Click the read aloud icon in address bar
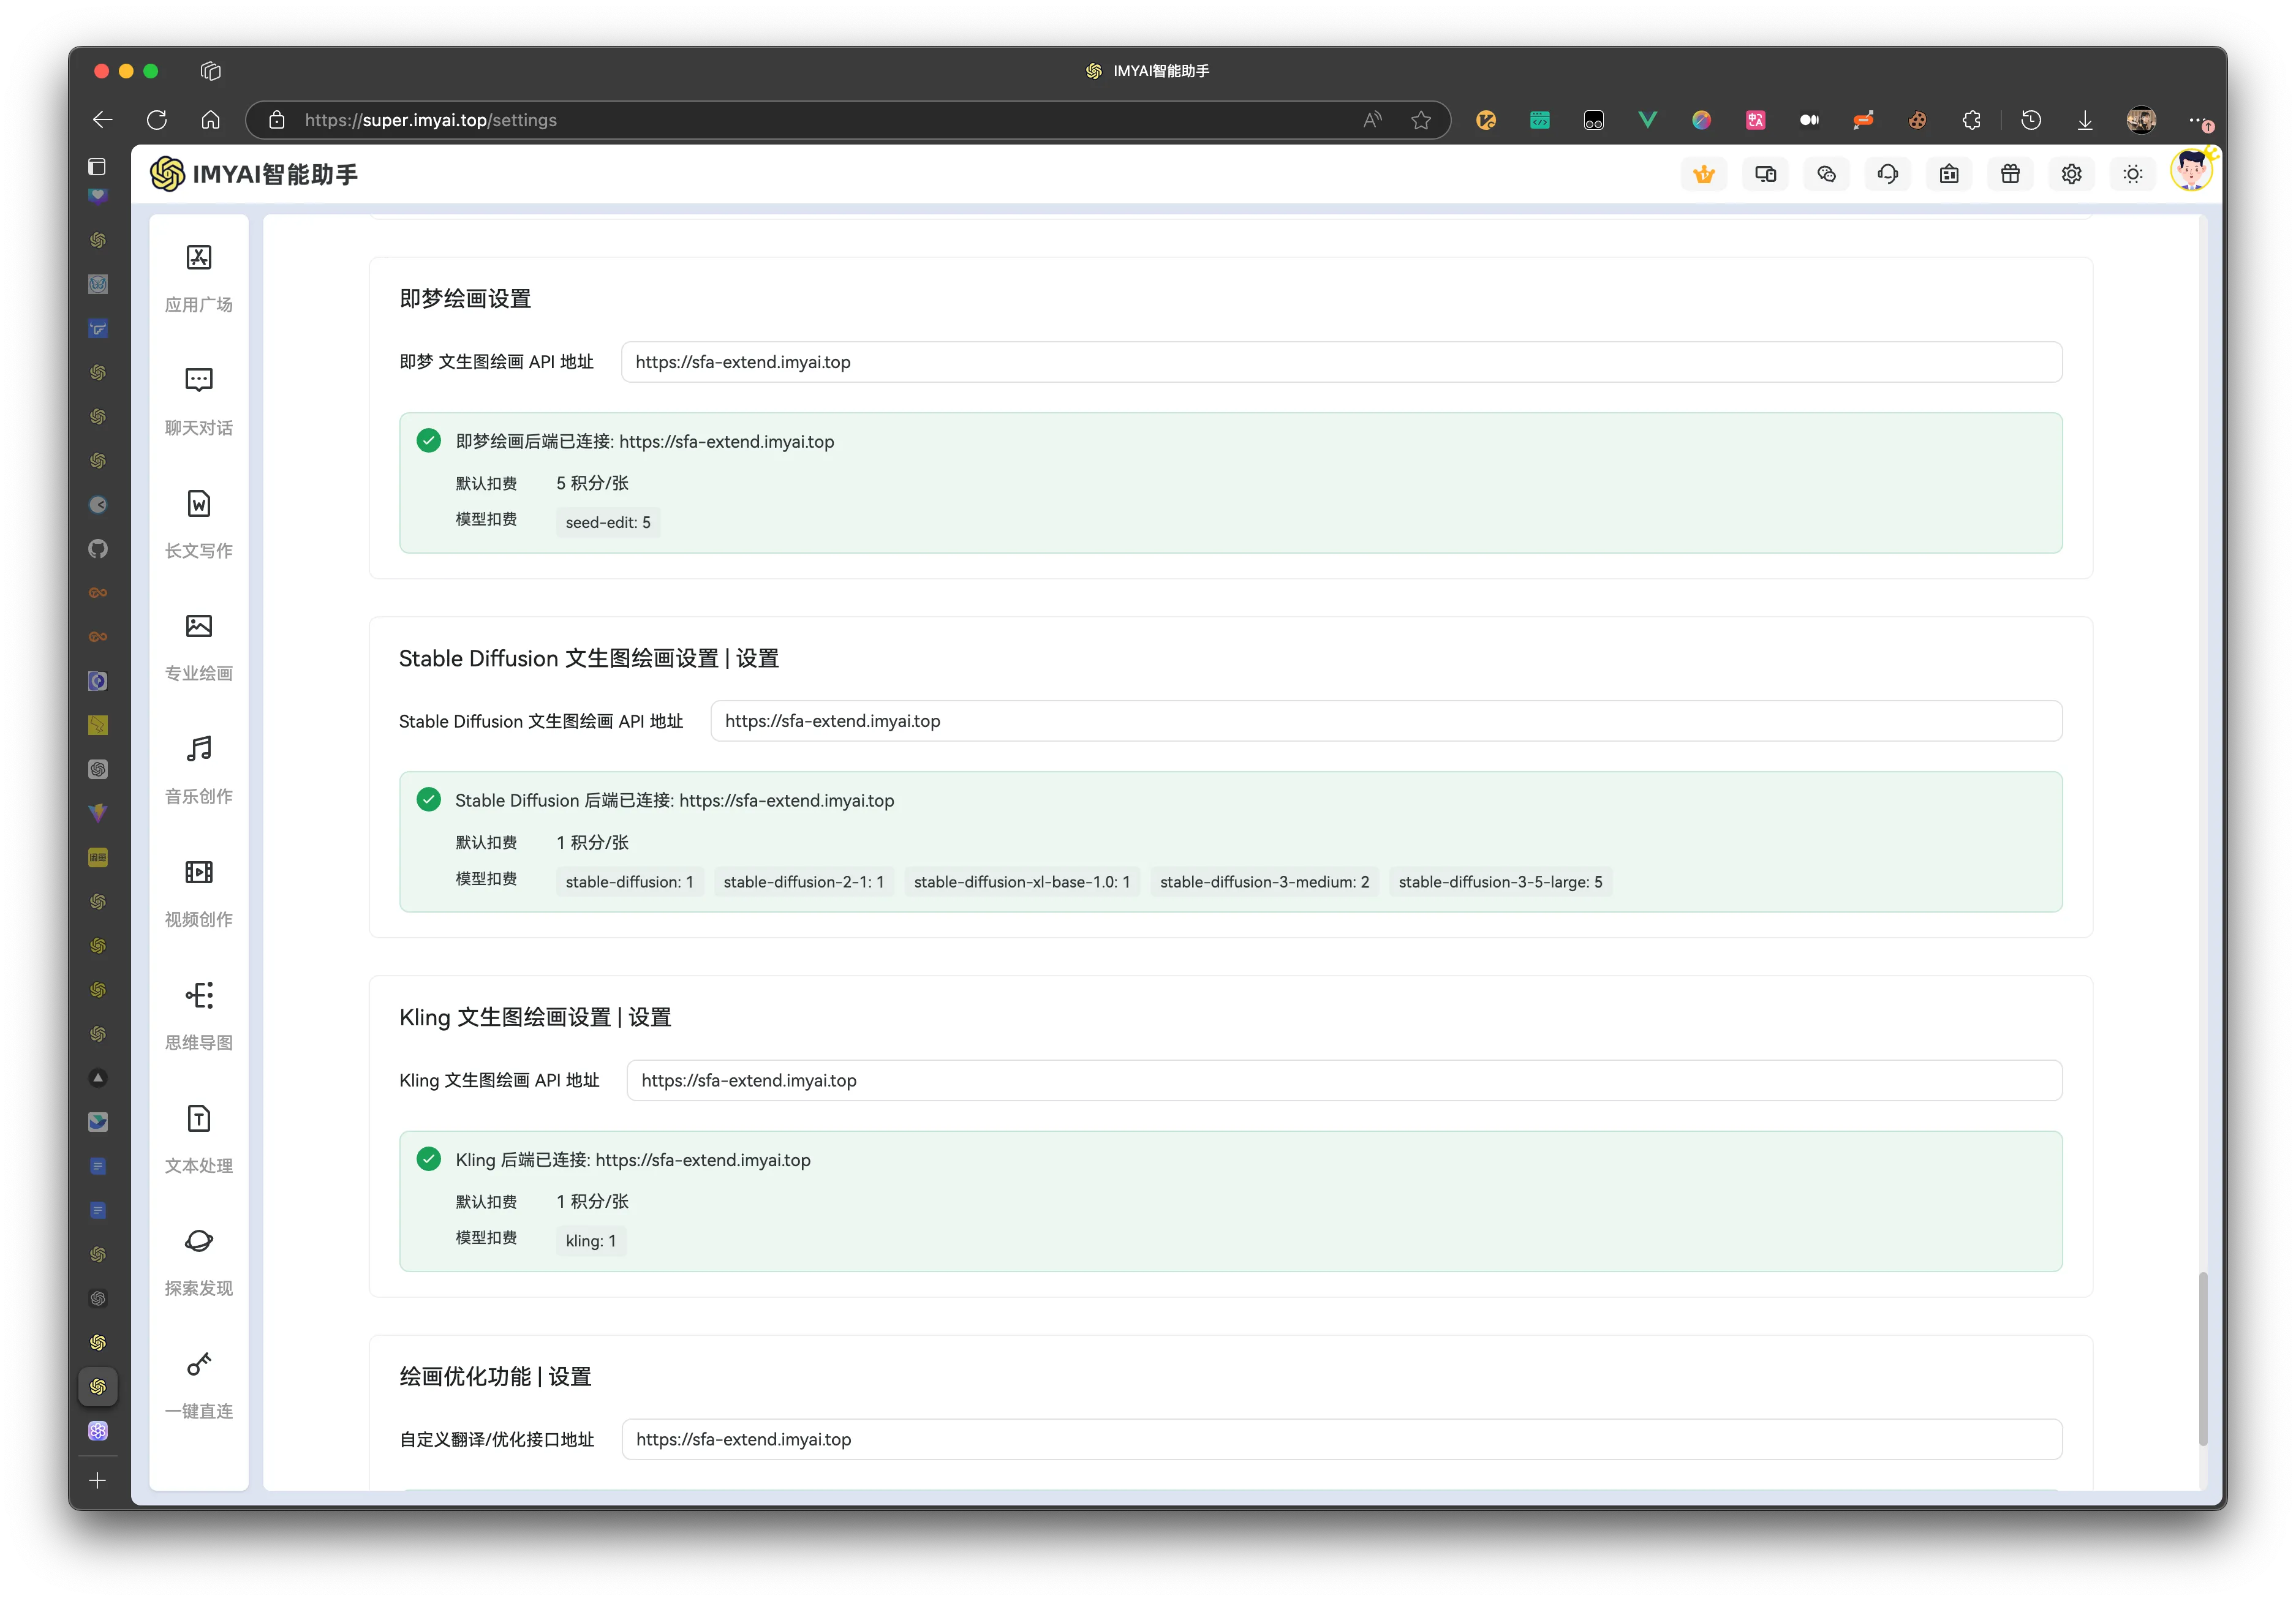The width and height of the screenshot is (2296, 1601). pos(1372,120)
